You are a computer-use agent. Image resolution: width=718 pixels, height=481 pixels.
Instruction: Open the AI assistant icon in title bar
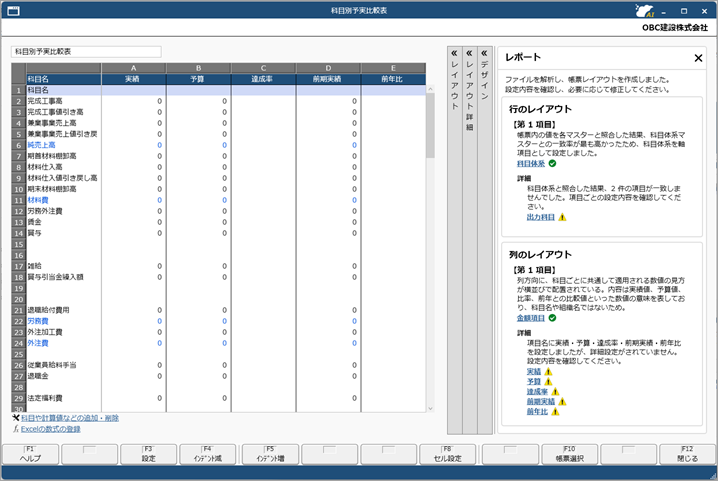pos(644,11)
